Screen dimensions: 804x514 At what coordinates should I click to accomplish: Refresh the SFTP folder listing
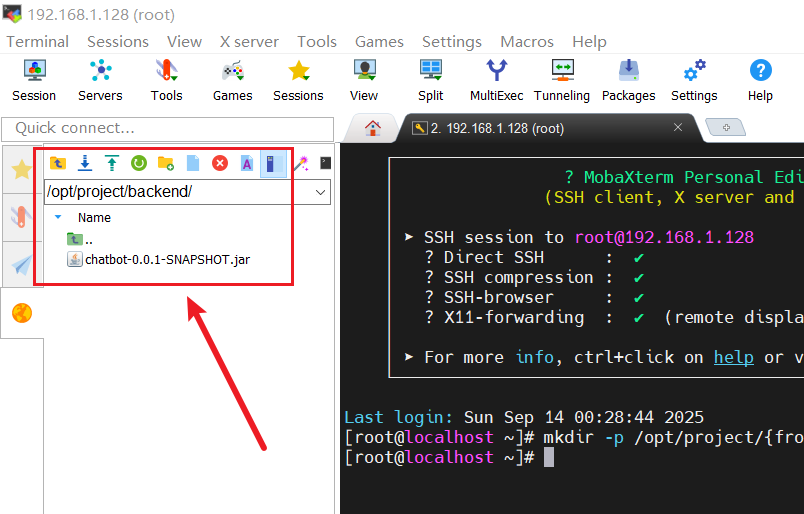[139, 163]
